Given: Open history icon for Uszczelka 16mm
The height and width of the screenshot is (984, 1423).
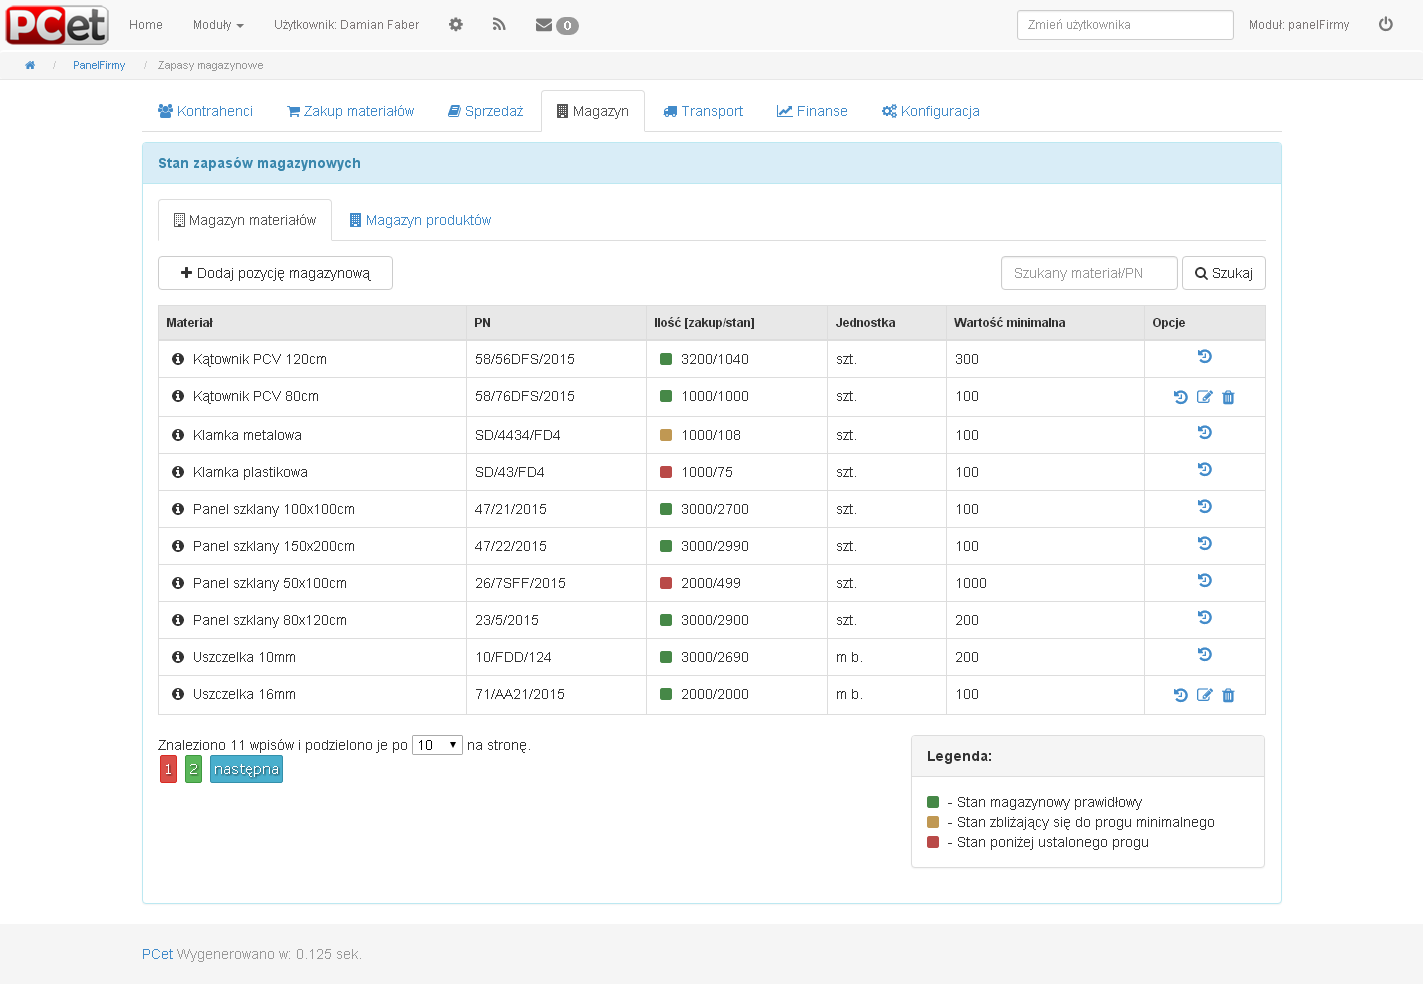Looking at the screenshot, I should tap(1181, 695).
